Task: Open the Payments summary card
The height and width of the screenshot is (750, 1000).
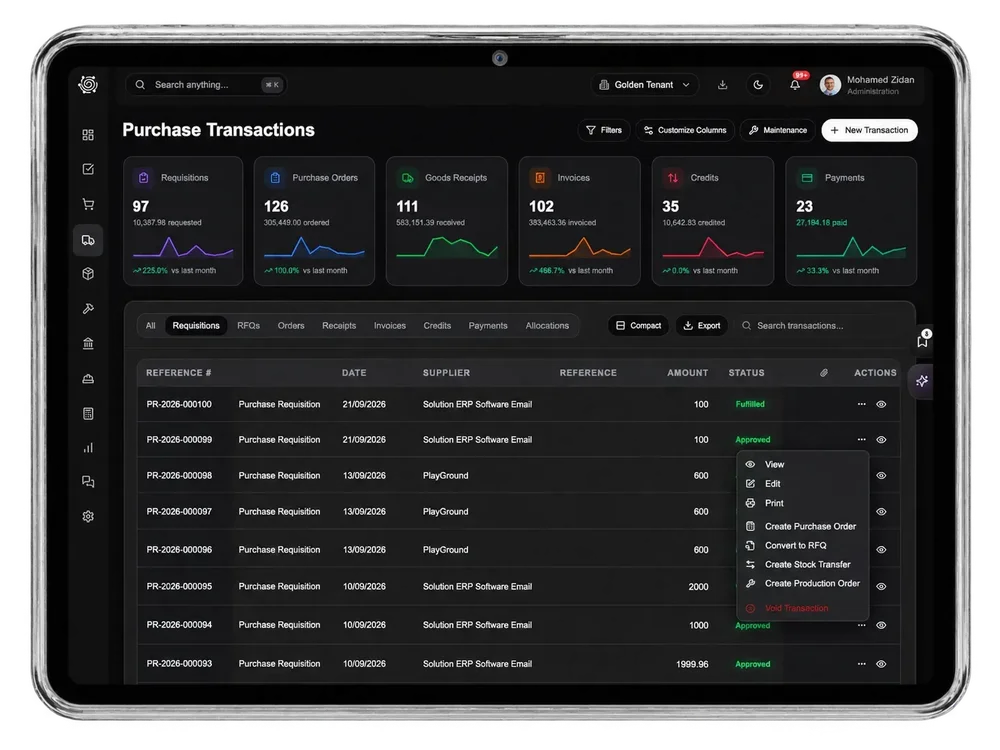Action: tap(851, 221)
